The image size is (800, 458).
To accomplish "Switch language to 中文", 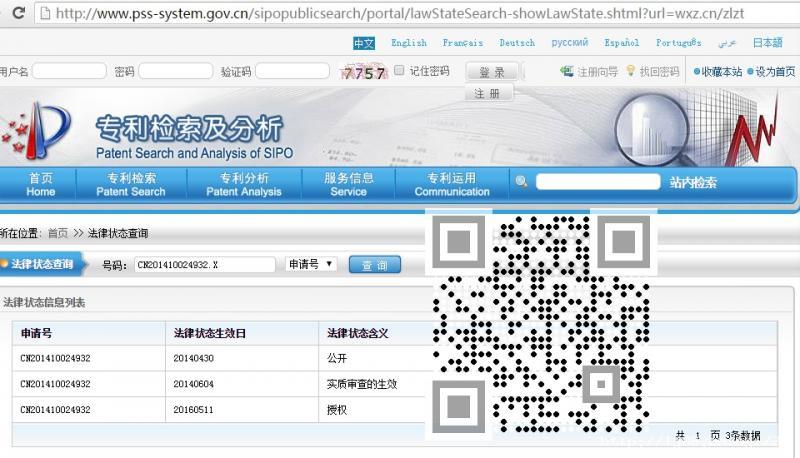I will click(x=364, y=43).
